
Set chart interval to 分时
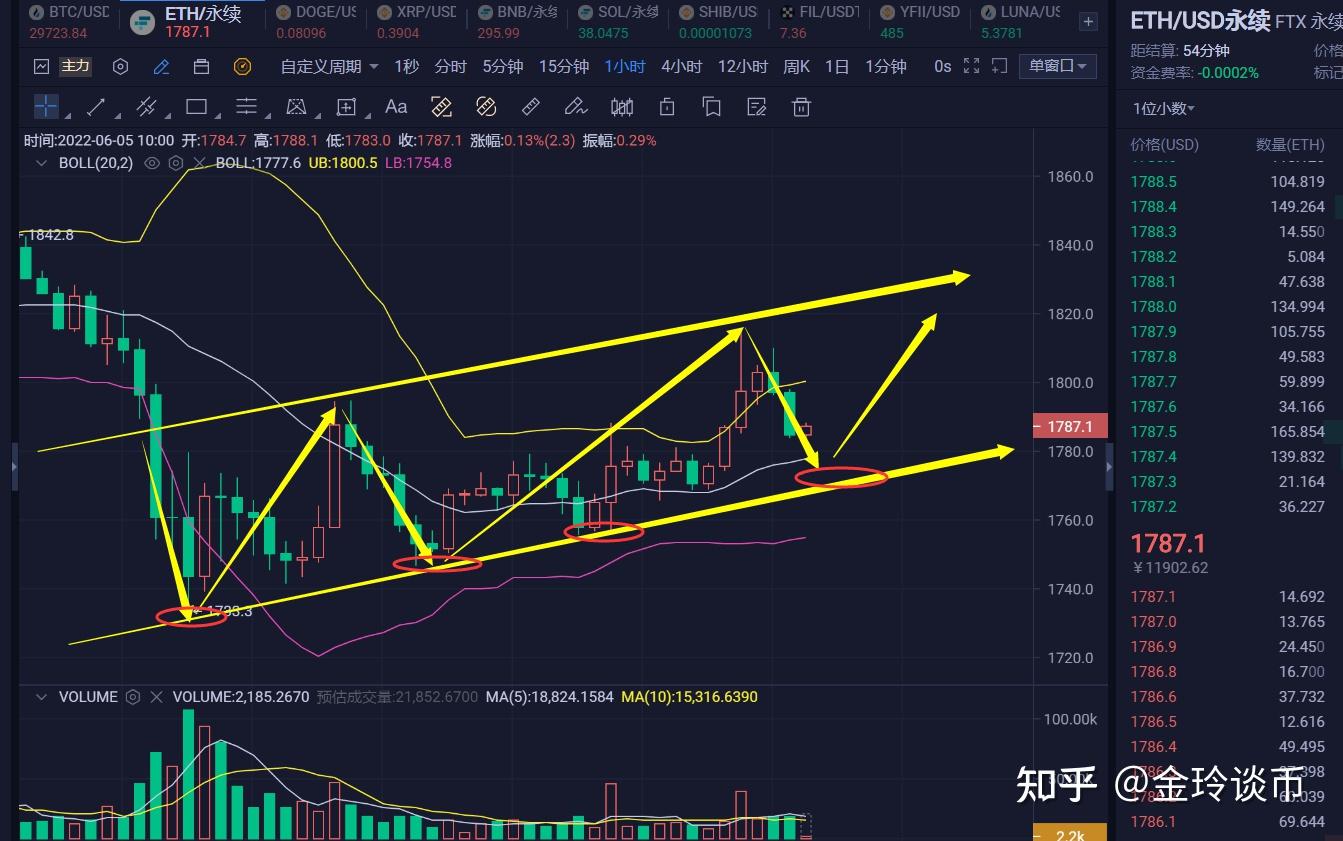coord(451,67)
